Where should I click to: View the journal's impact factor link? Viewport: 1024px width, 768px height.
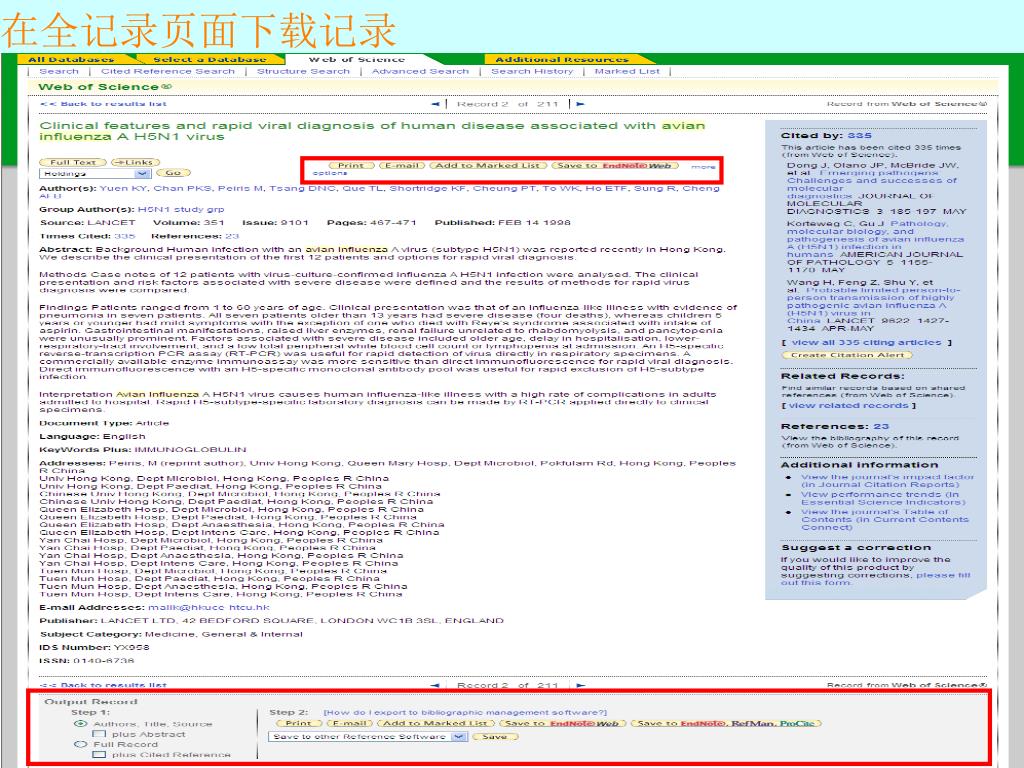888,481
